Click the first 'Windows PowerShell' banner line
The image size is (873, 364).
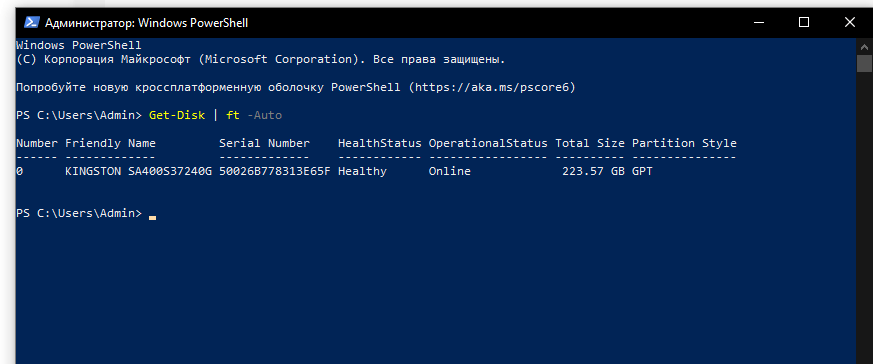79,45
